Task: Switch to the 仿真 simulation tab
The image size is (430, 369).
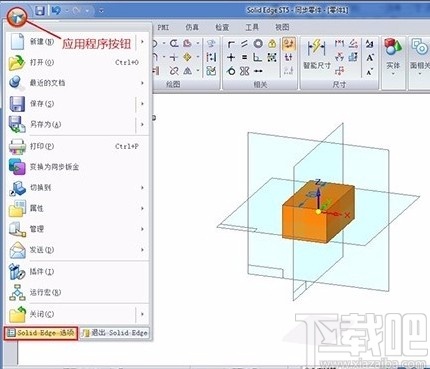Action: pyautogui.click(x=192, y=27)
